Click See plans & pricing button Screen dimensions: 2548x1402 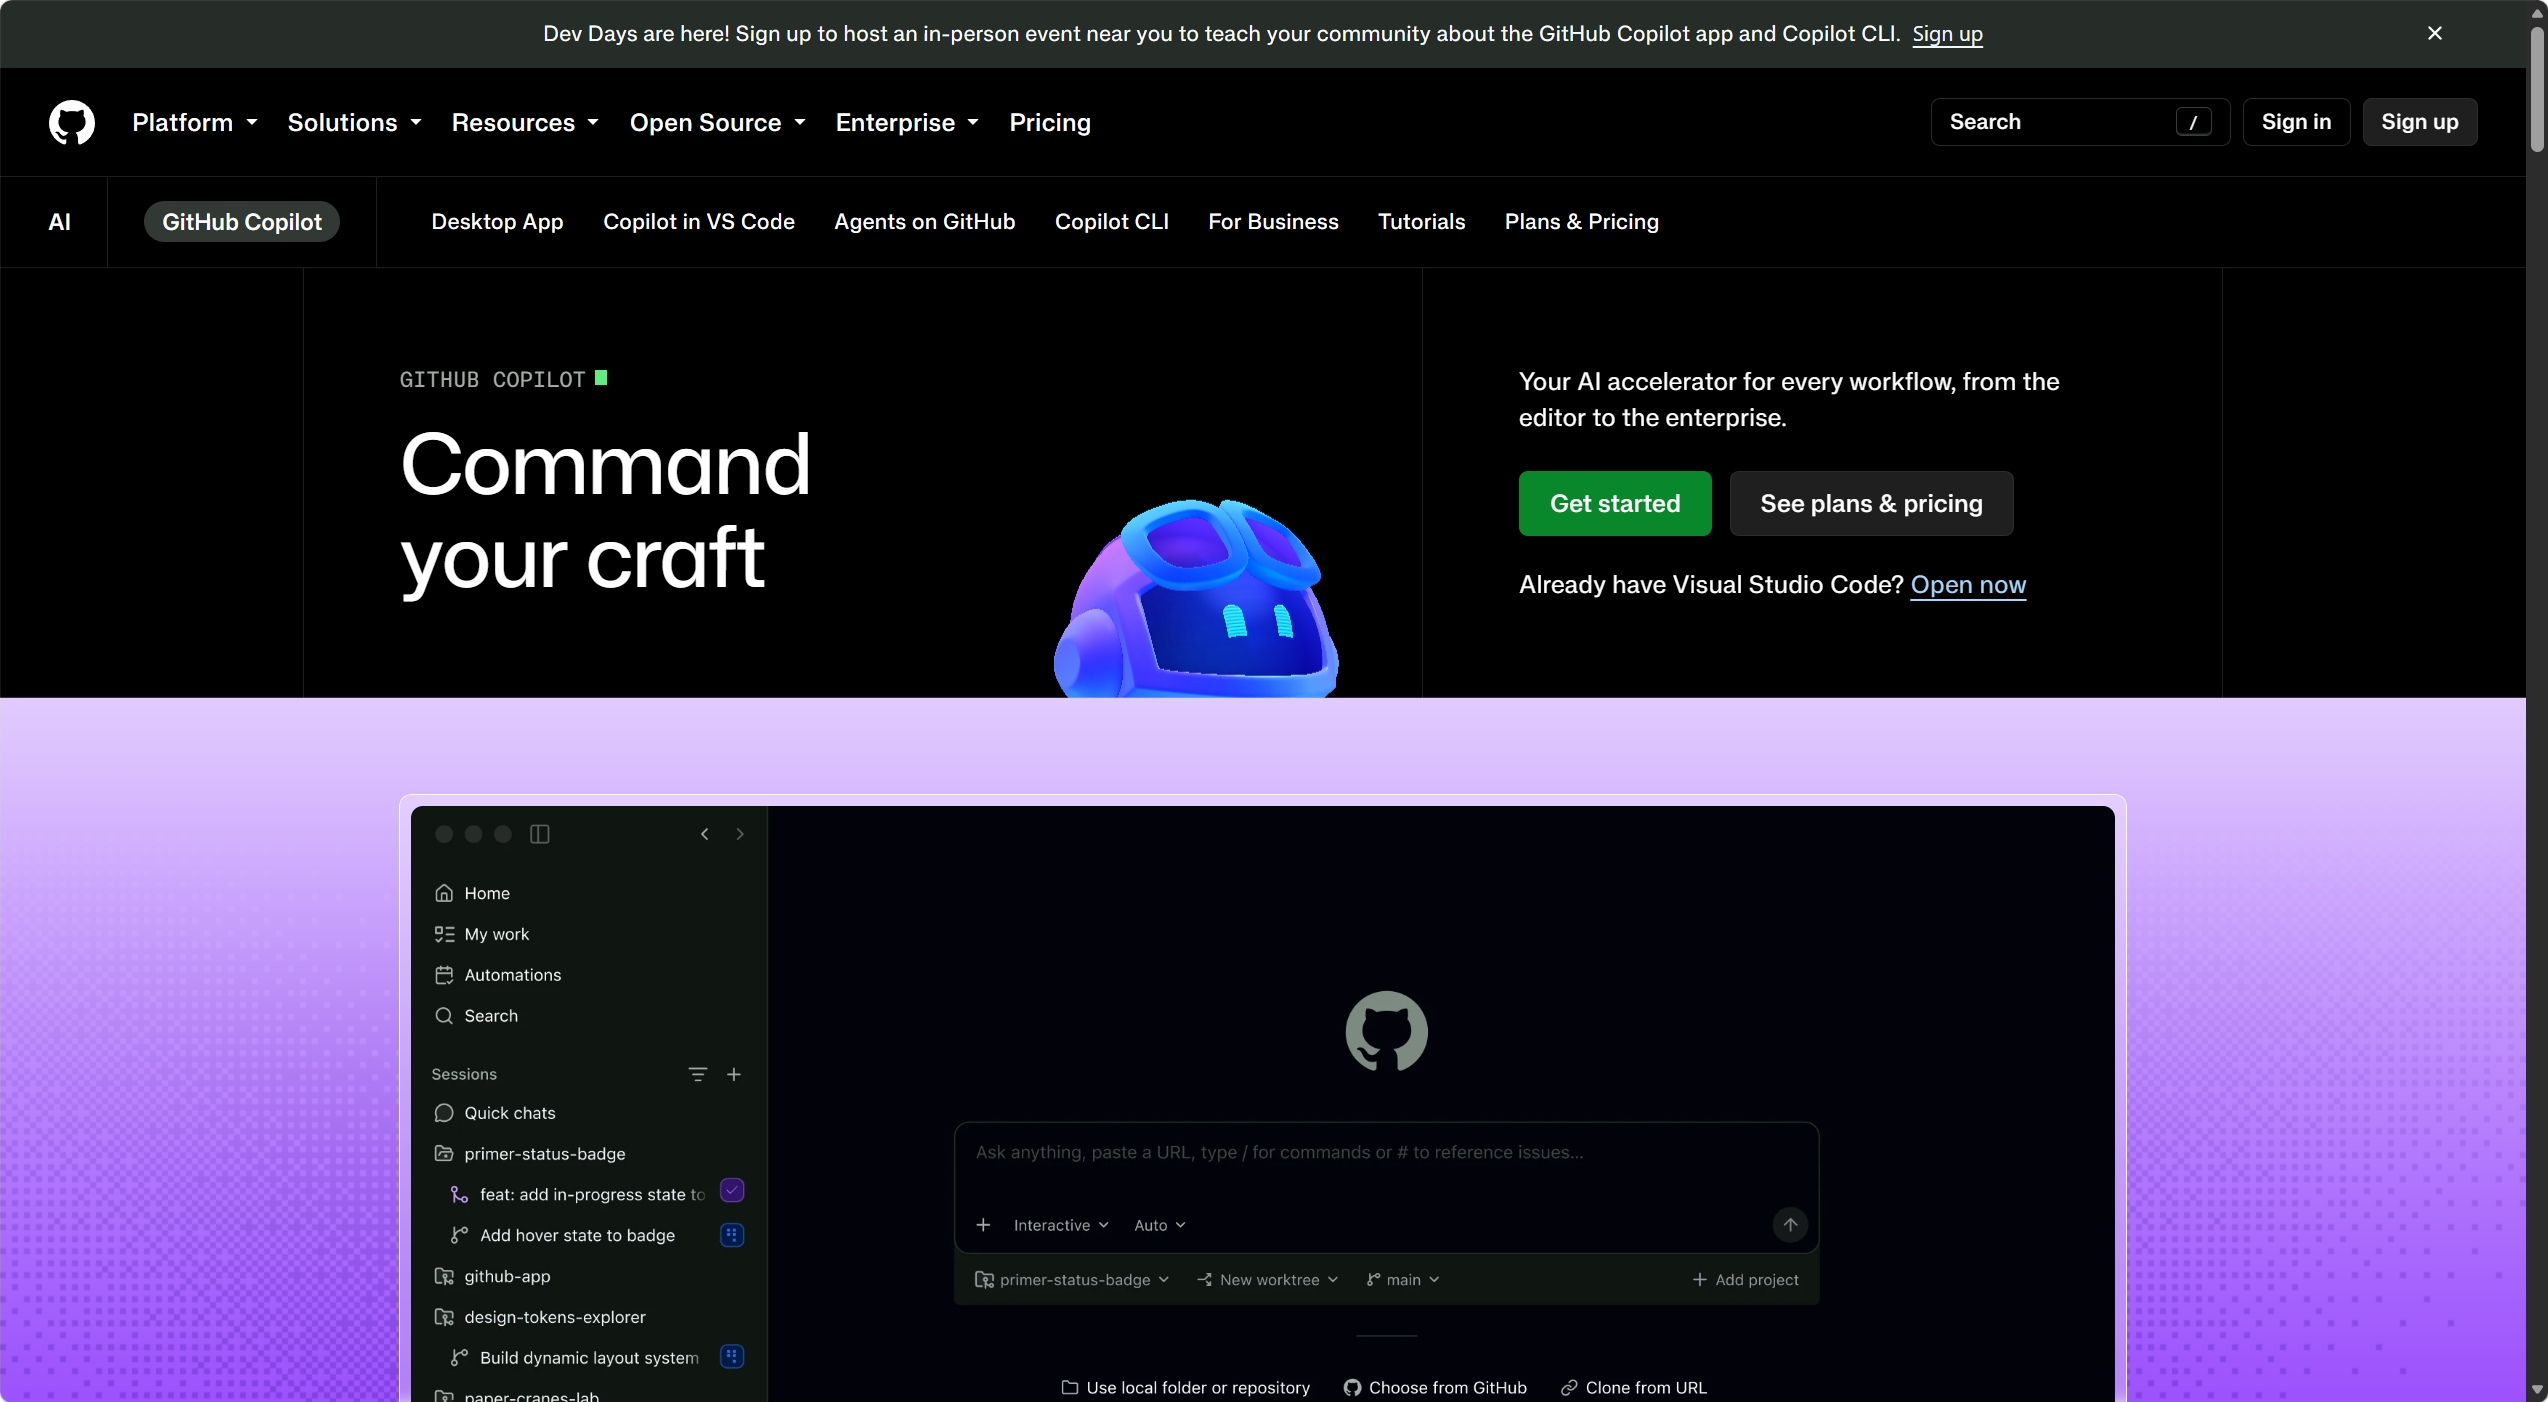click(x=1871, y=504)
